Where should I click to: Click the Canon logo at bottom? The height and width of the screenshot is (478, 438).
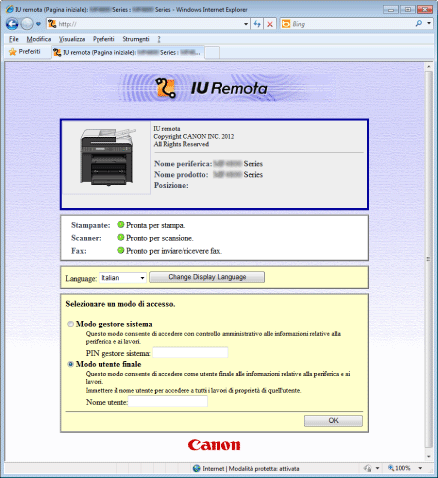[214, 445]
